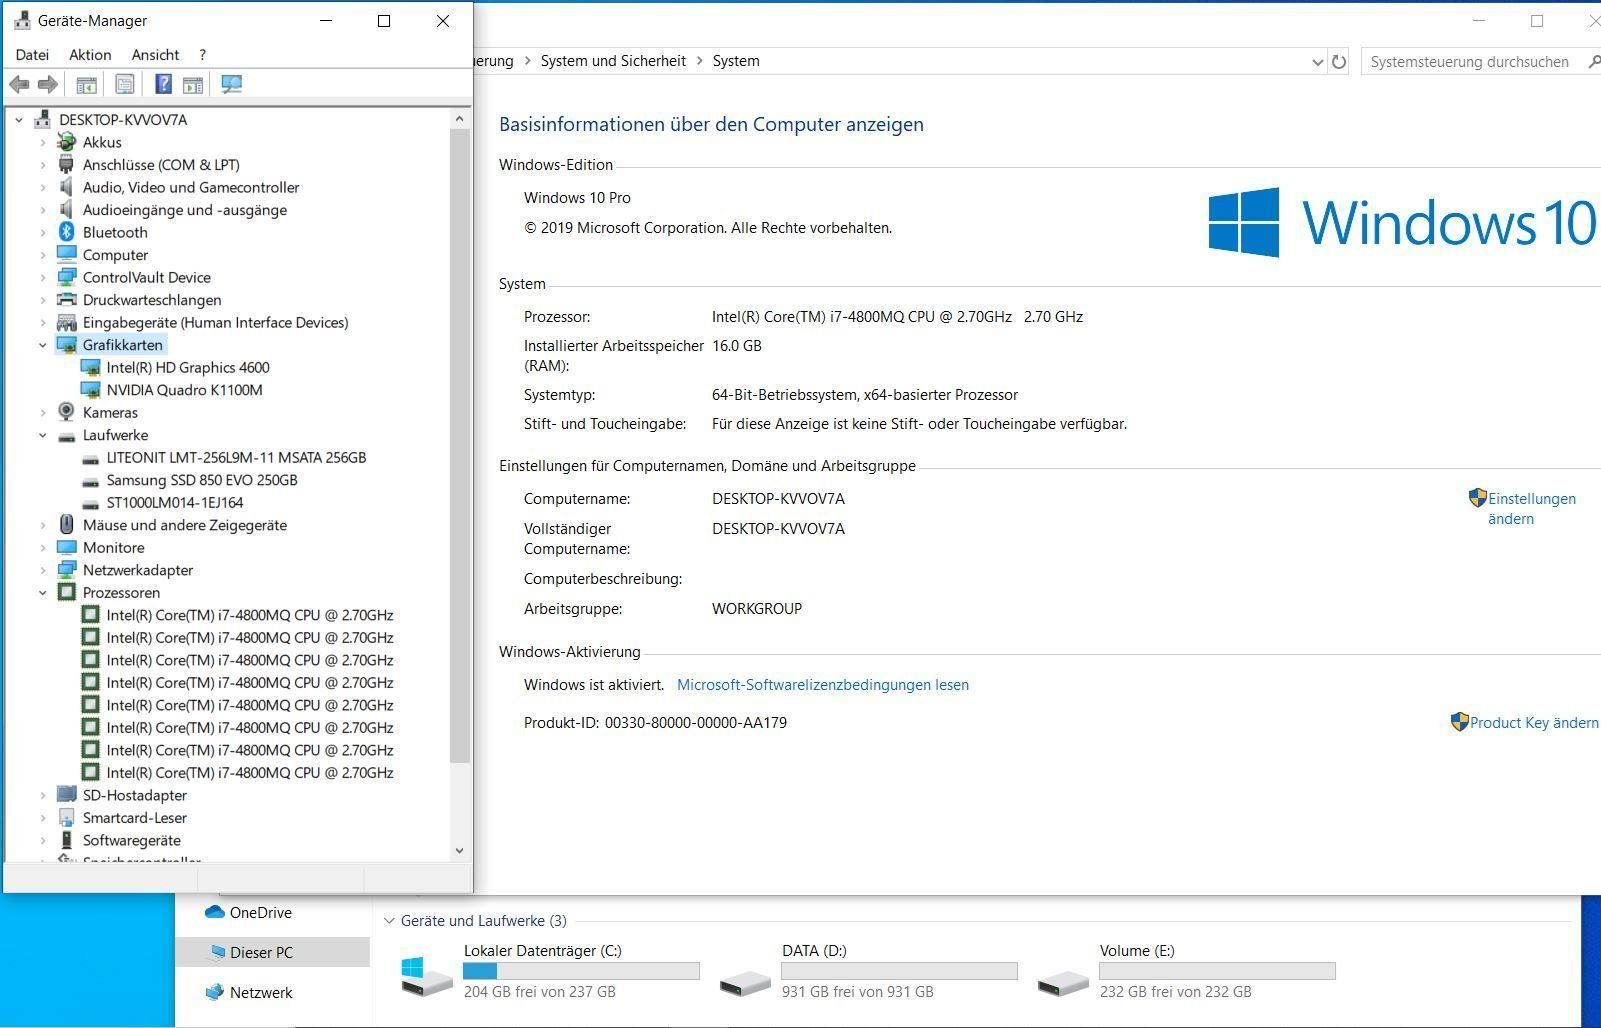Select Audioeingänge und -ausgänge row
This screenshot has height=1028, width=1601.
184,210
